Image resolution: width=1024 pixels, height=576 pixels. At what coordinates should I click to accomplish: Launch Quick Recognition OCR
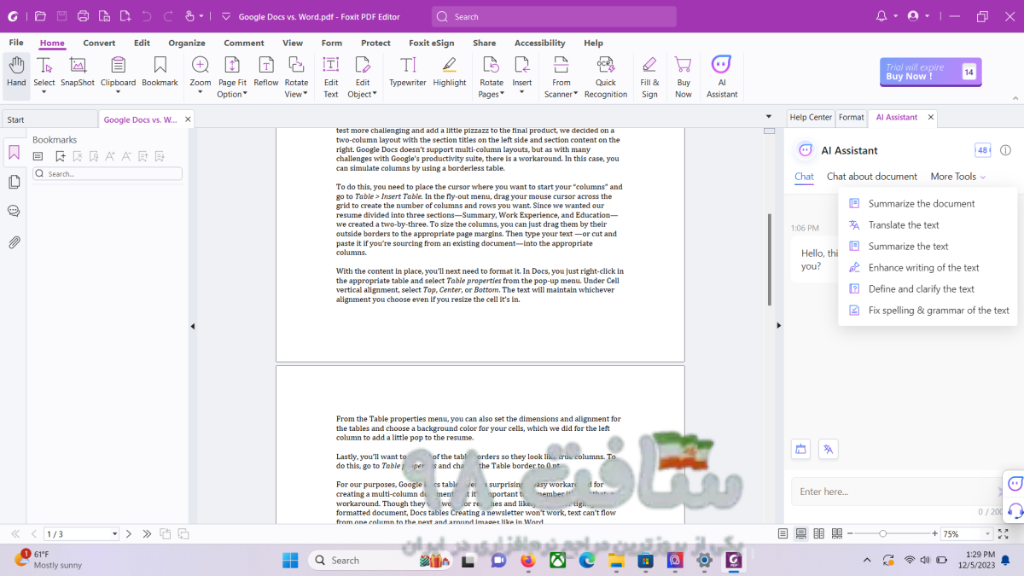(605, 76)
